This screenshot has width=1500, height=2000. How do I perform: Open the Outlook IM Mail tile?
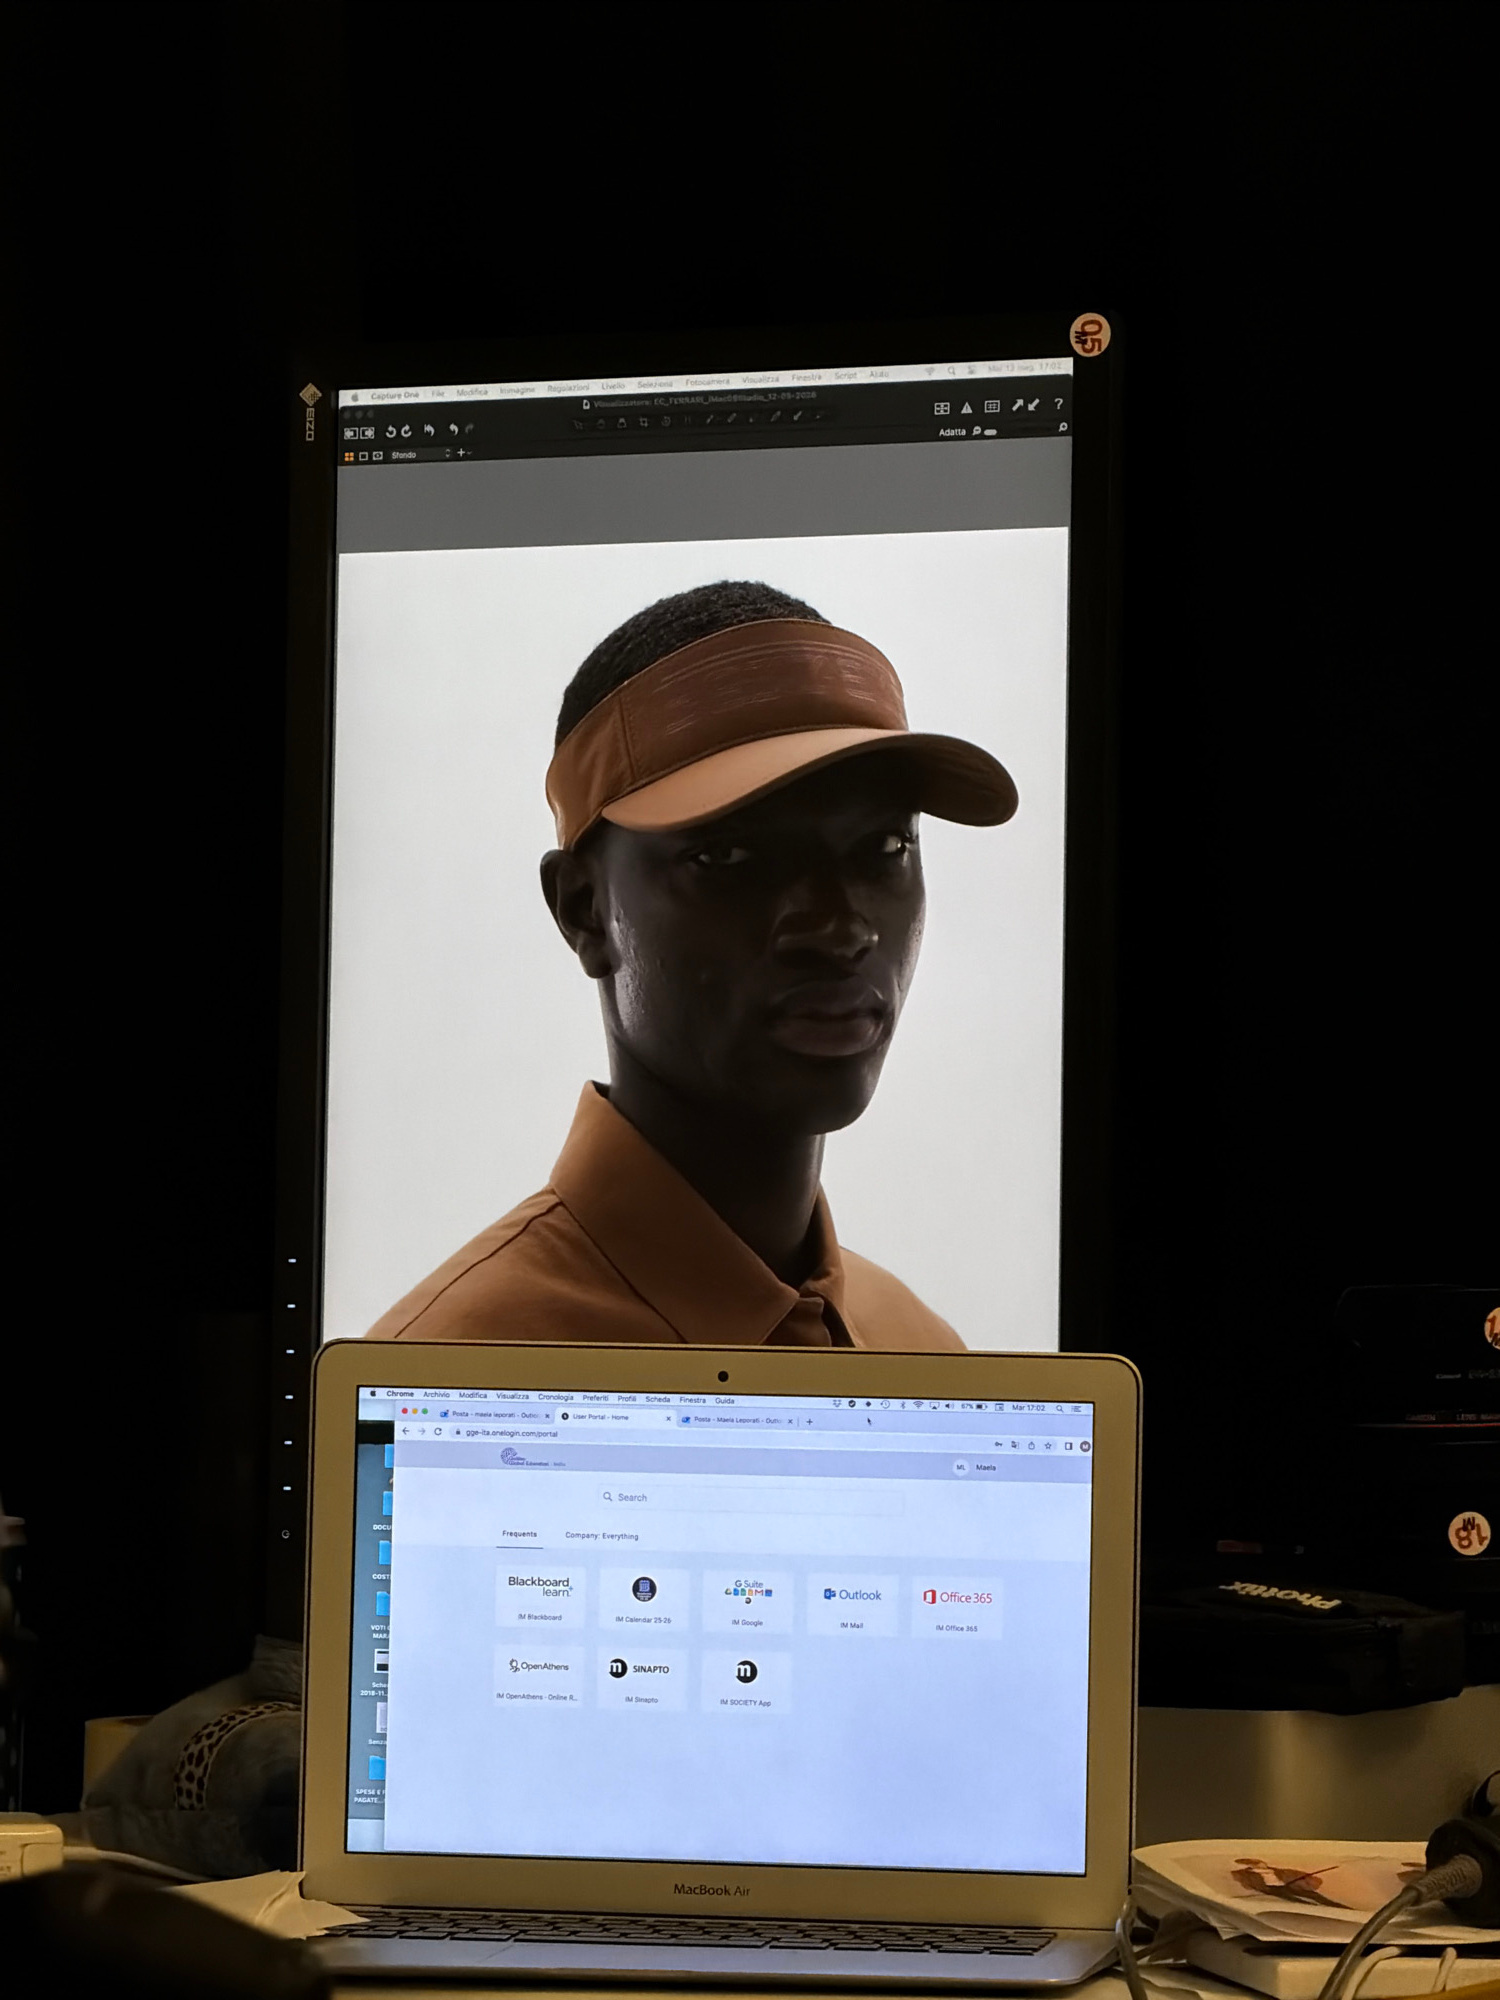852,1603
